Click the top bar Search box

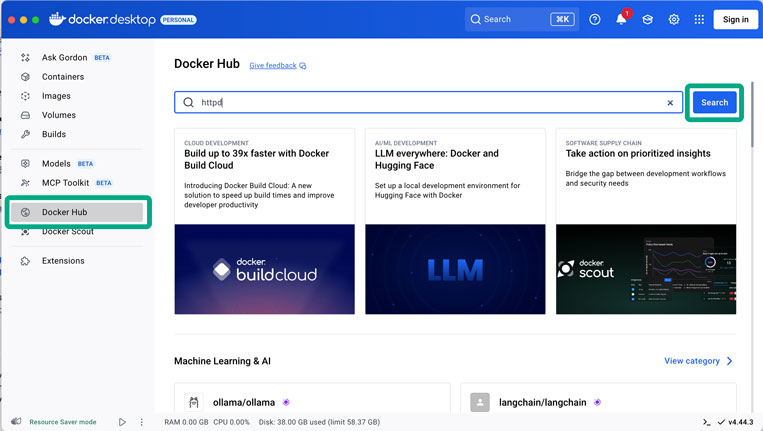click(522, 19)
